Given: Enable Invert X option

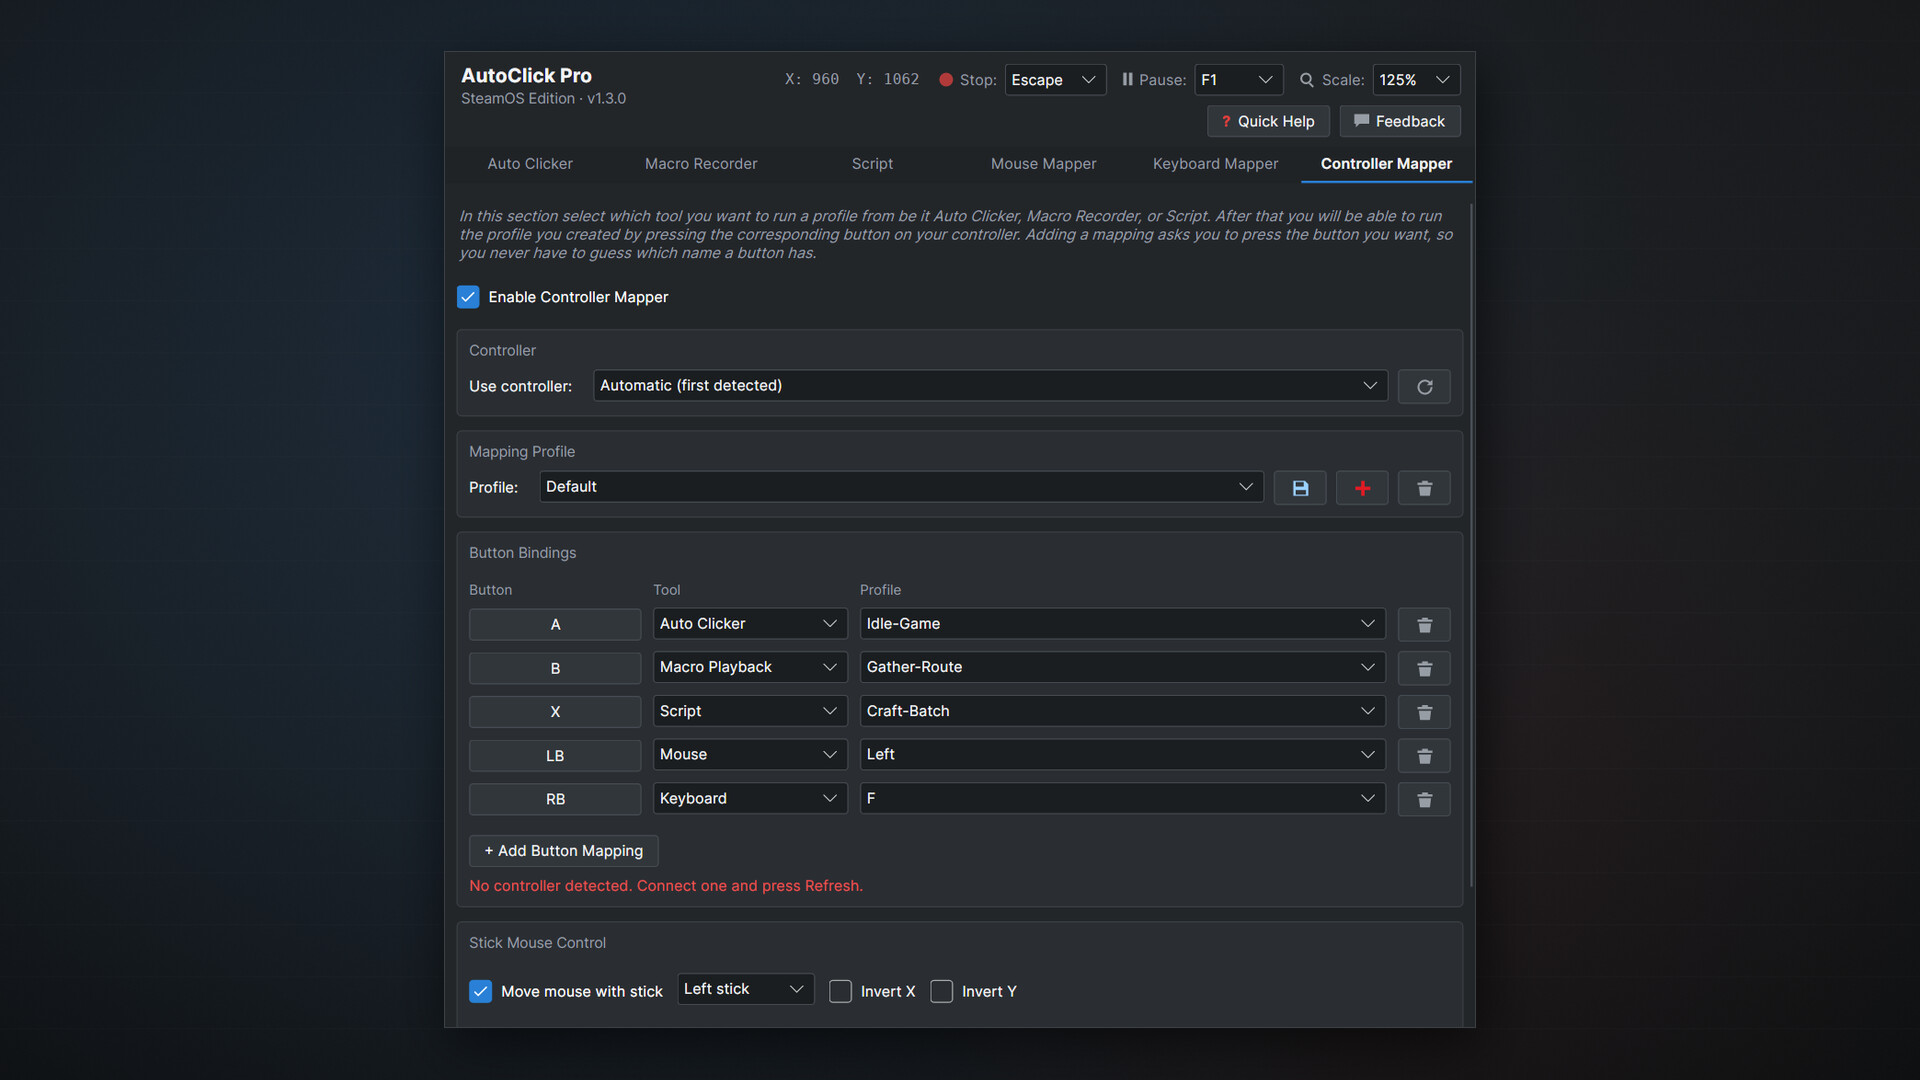Looking at the screenshot, I should click(840, 991).
